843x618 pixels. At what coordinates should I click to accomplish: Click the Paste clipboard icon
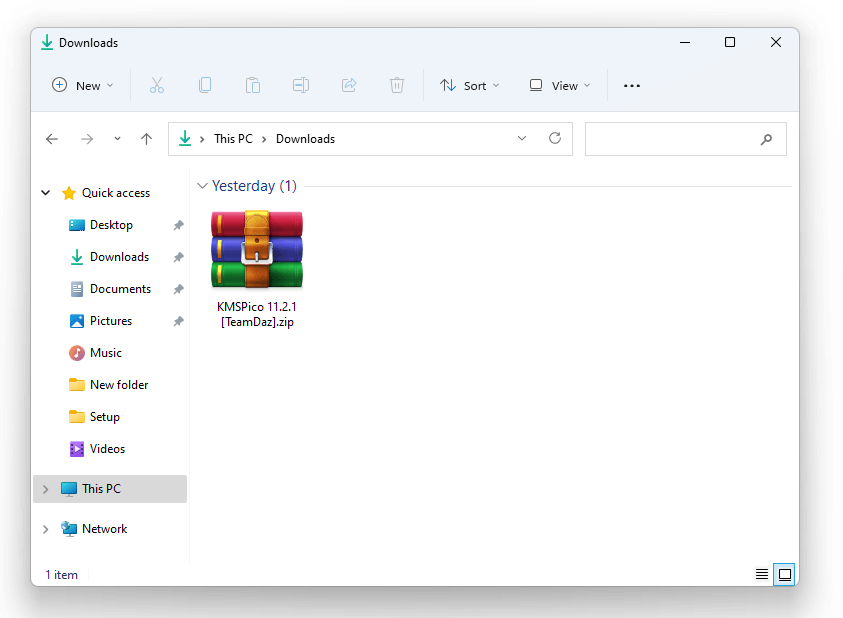253,86
